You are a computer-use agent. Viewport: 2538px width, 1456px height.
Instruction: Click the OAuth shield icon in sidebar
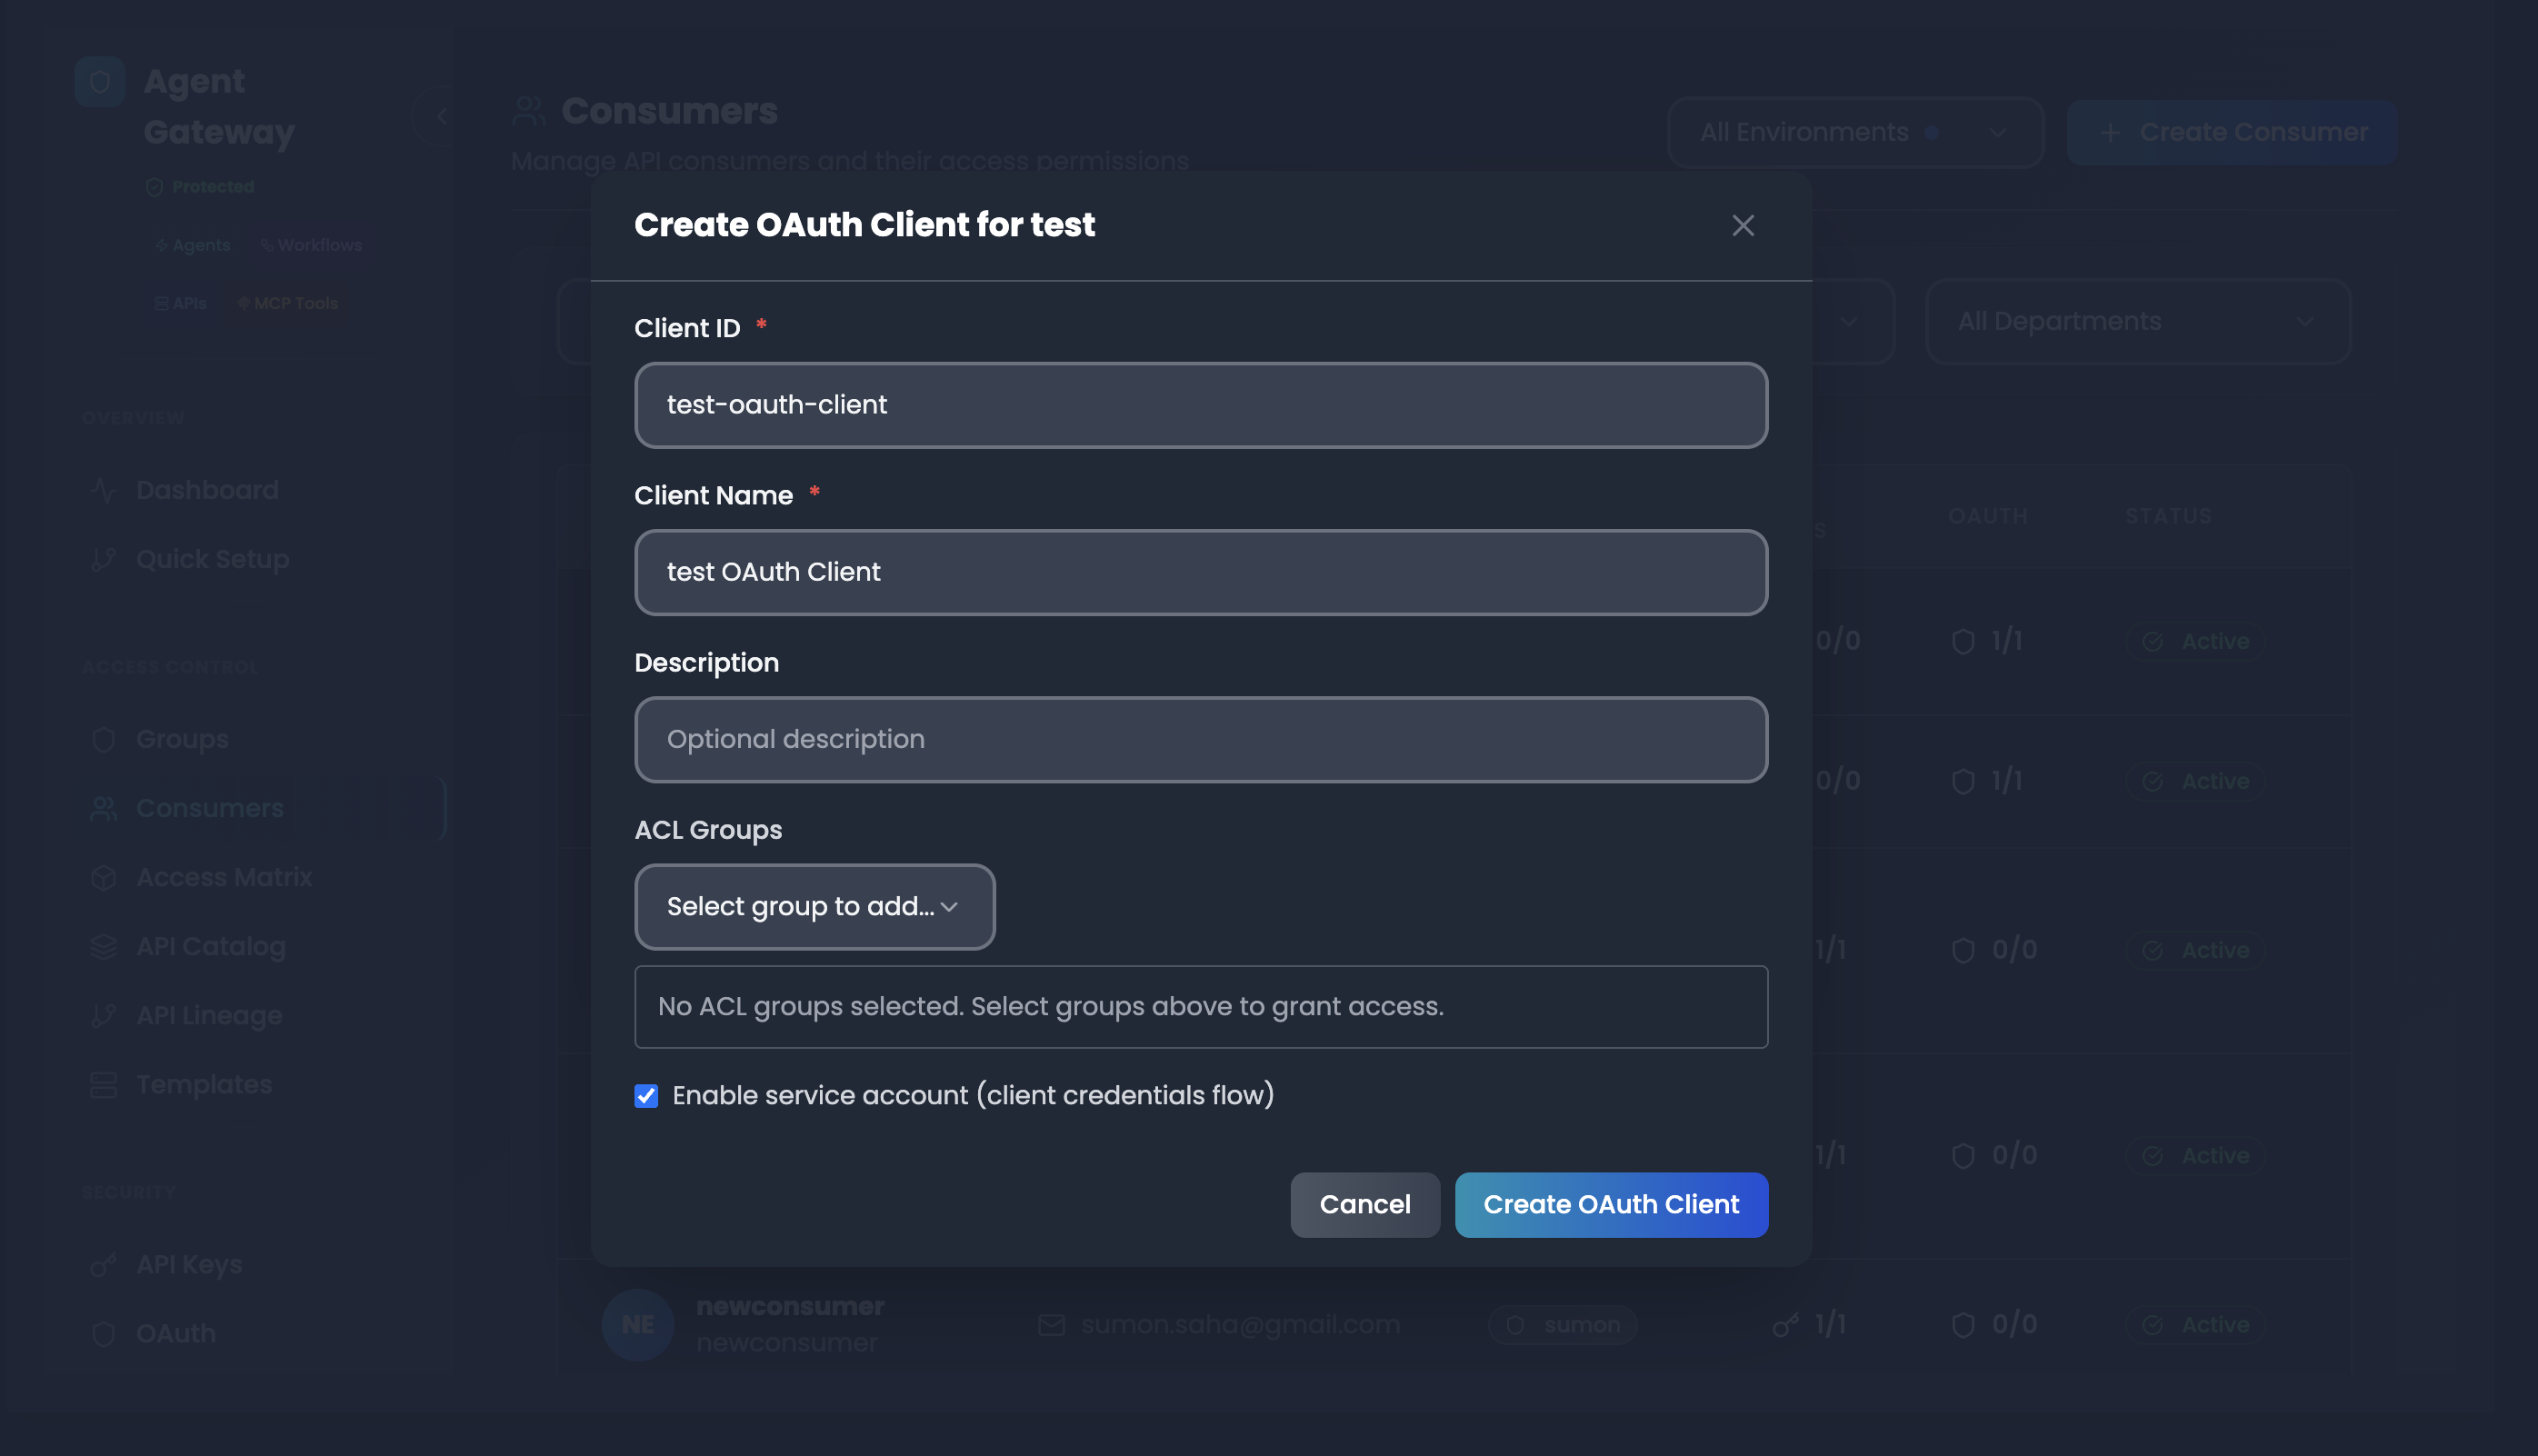103,1334
